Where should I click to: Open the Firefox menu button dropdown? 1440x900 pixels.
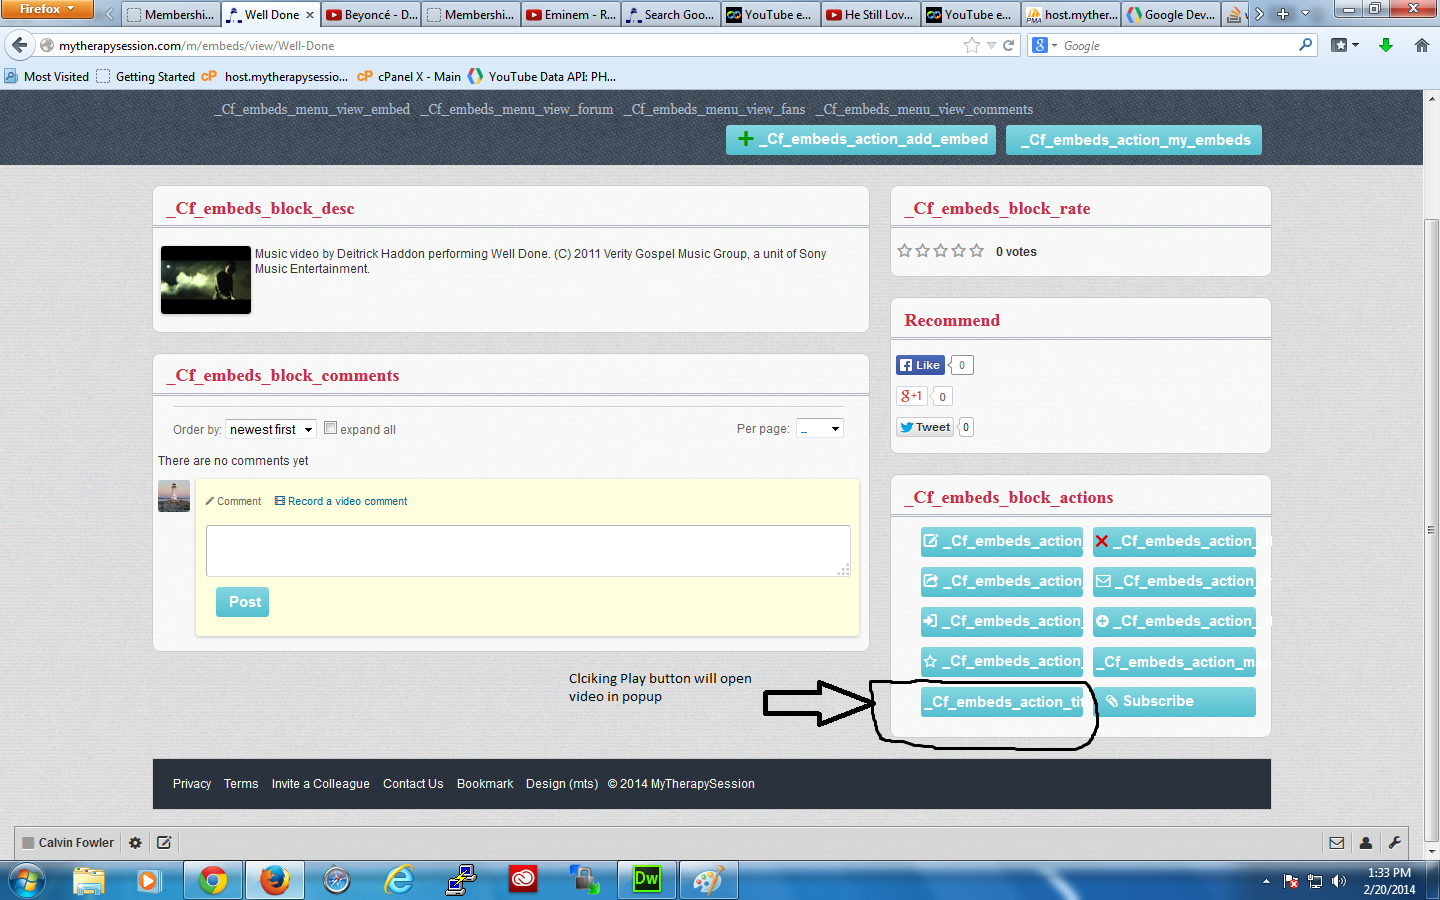tap(46, 9)
